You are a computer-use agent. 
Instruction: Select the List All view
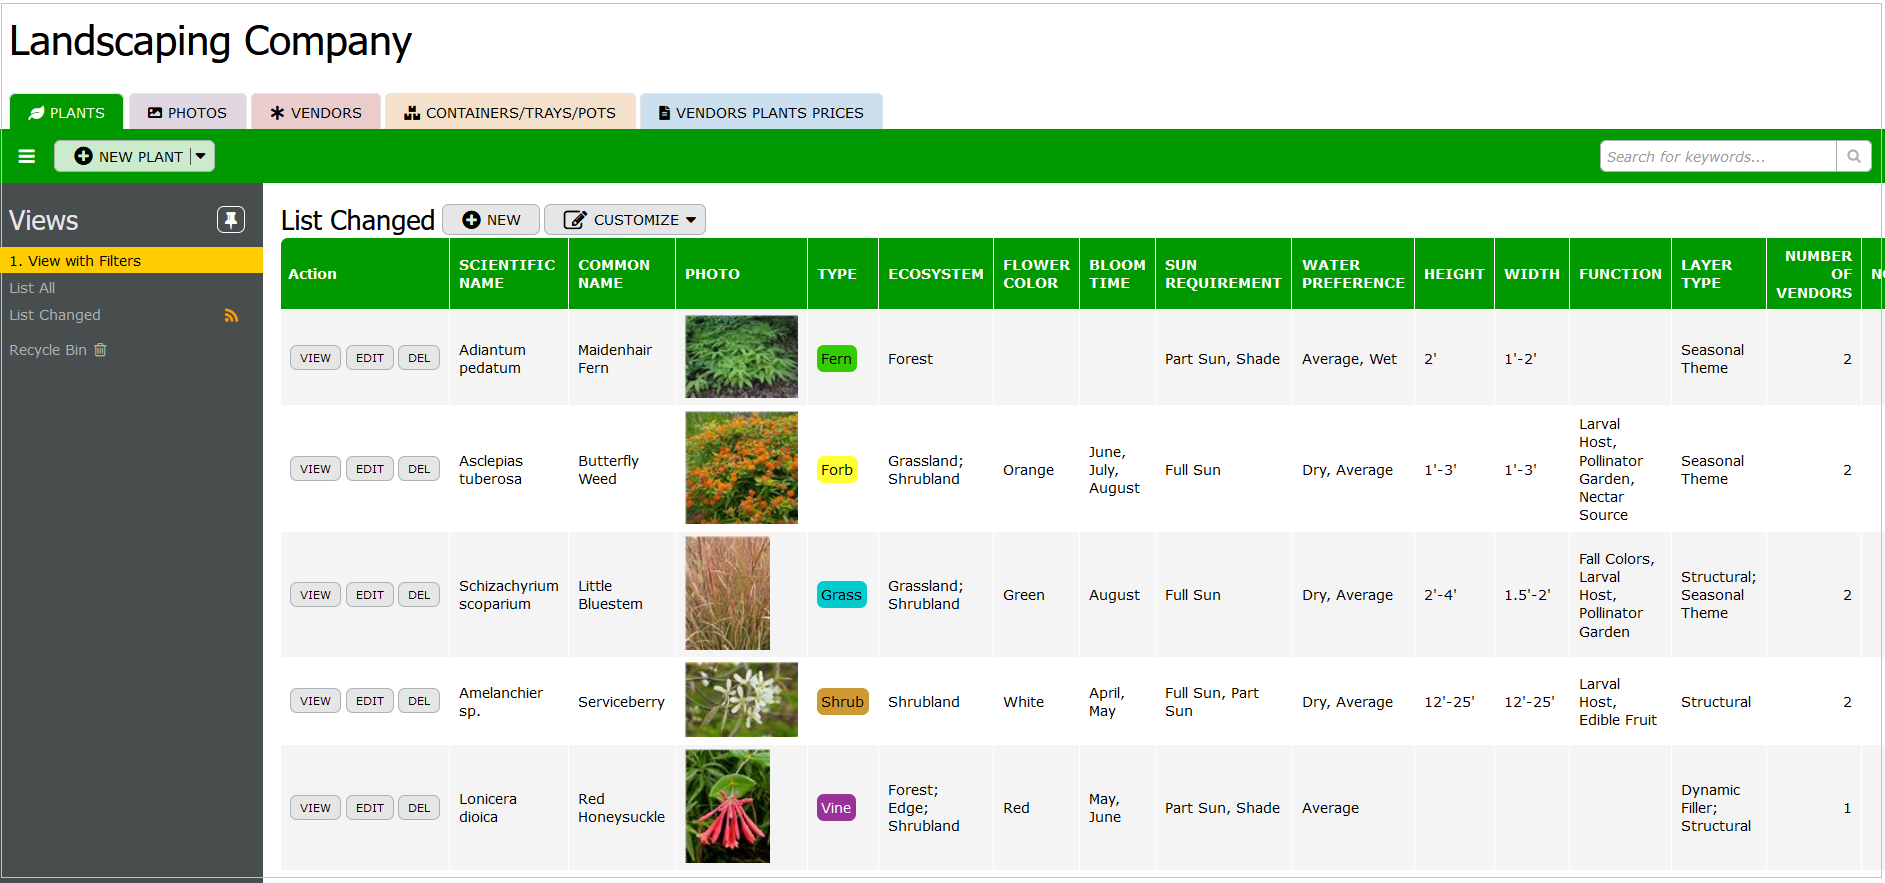(32, 288)
